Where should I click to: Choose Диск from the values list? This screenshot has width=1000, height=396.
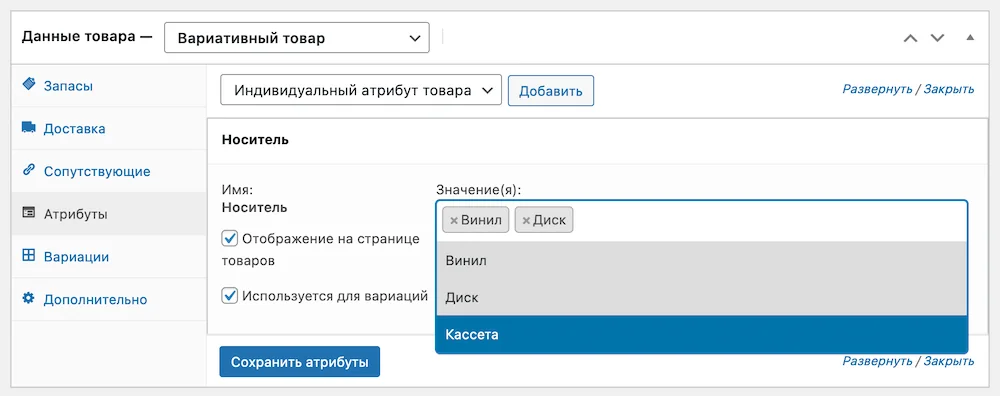click(702, 297)
